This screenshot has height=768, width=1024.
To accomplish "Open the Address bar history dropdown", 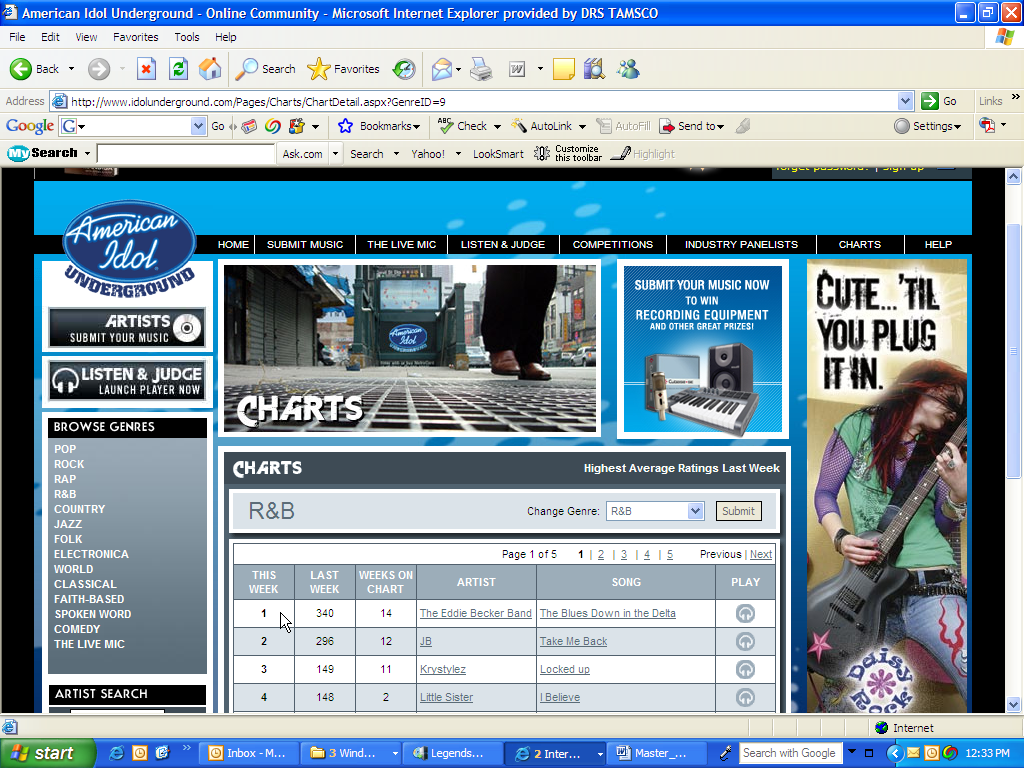I will 905,101.
